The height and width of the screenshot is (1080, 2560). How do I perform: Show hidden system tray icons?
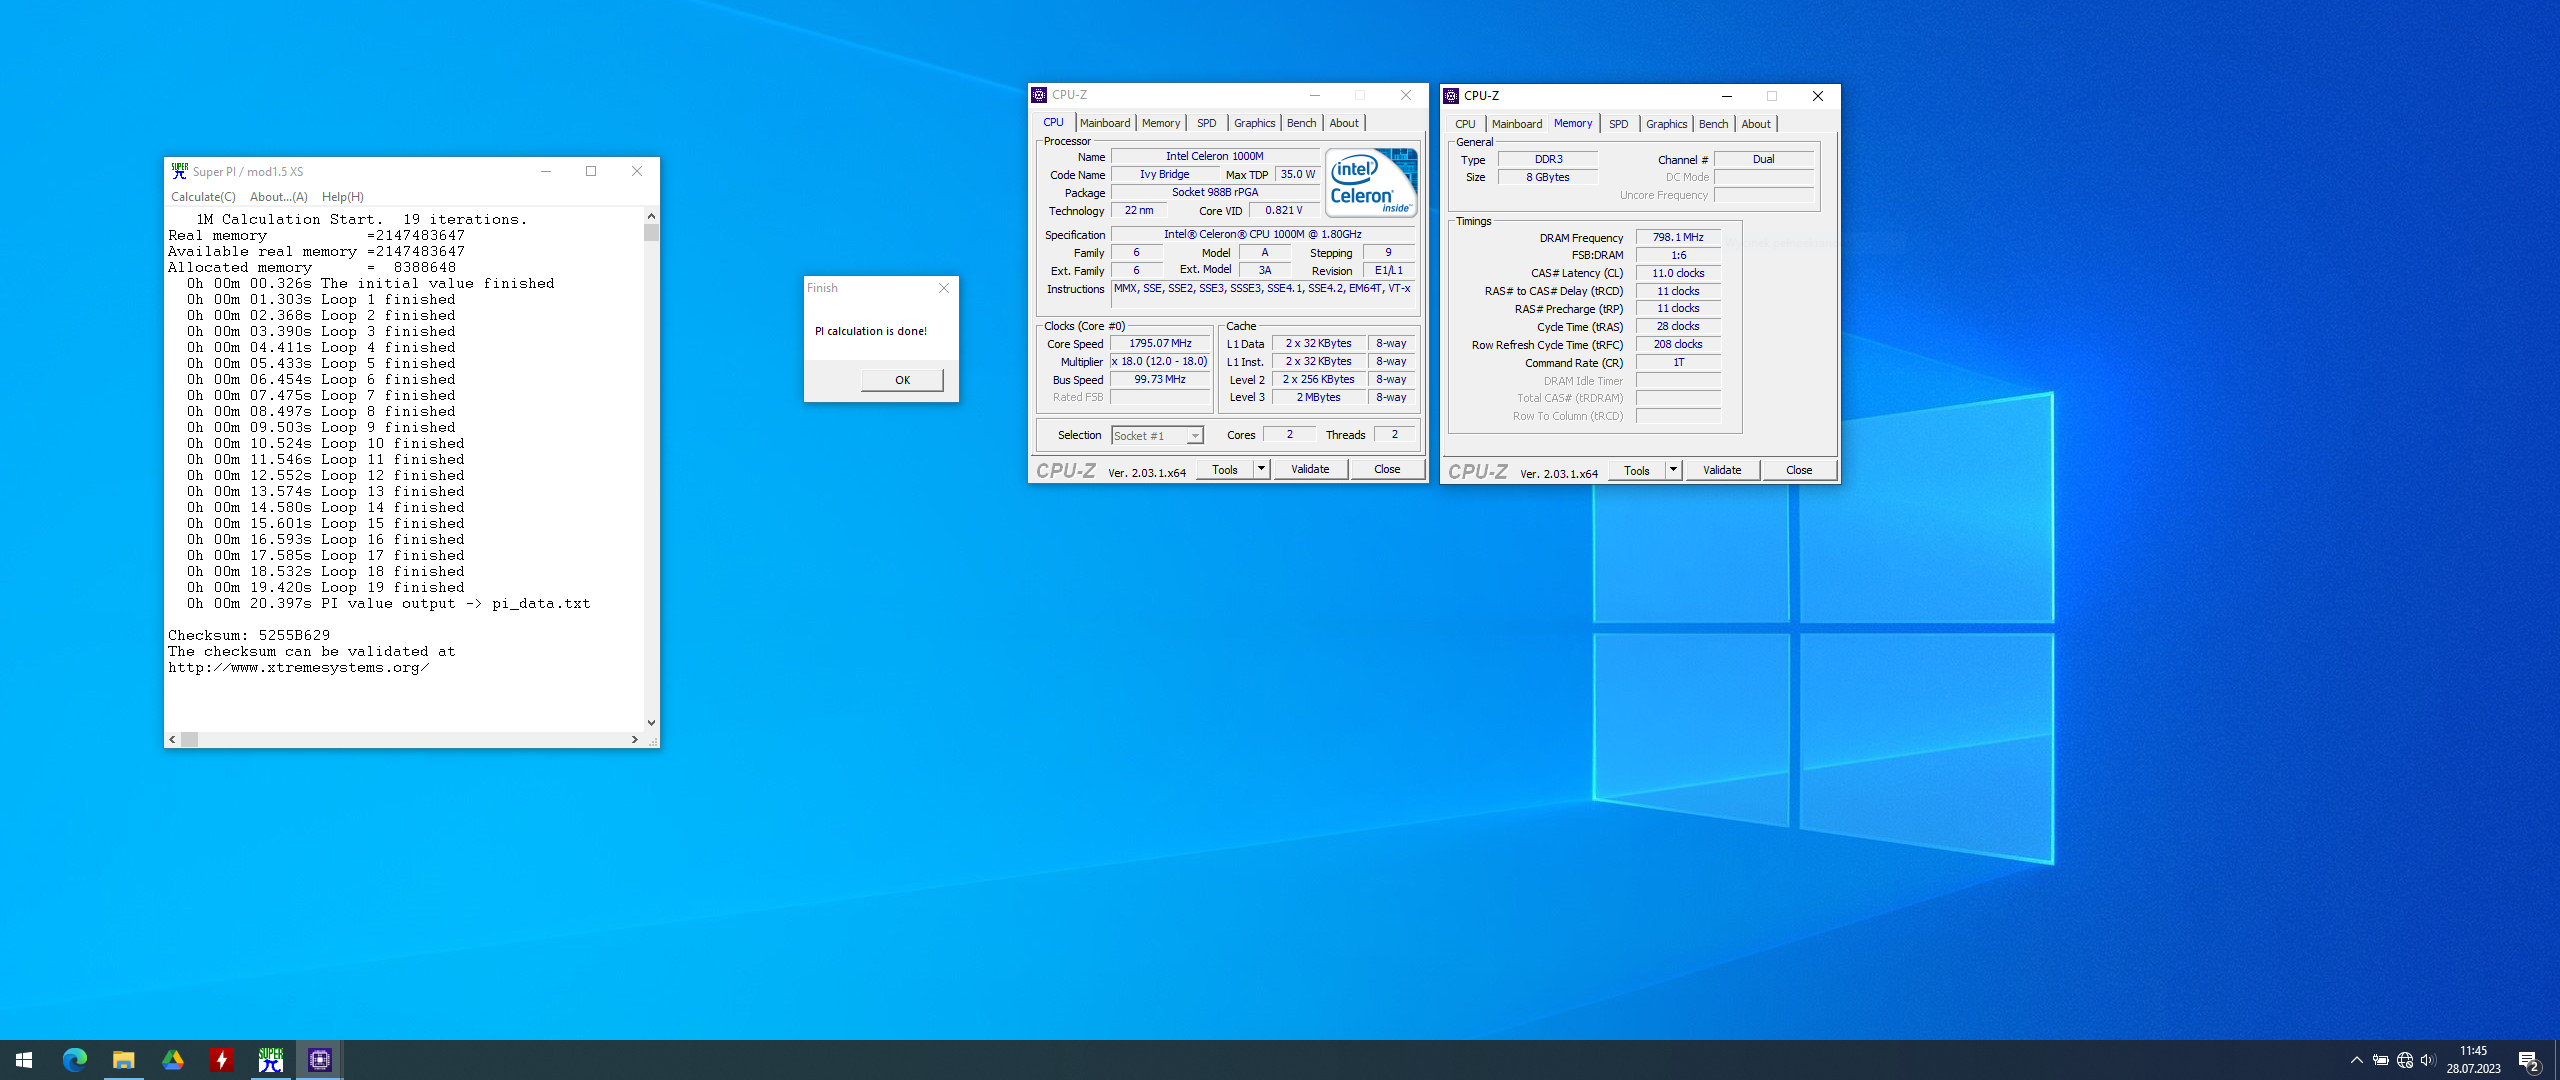[2357, 1060]
